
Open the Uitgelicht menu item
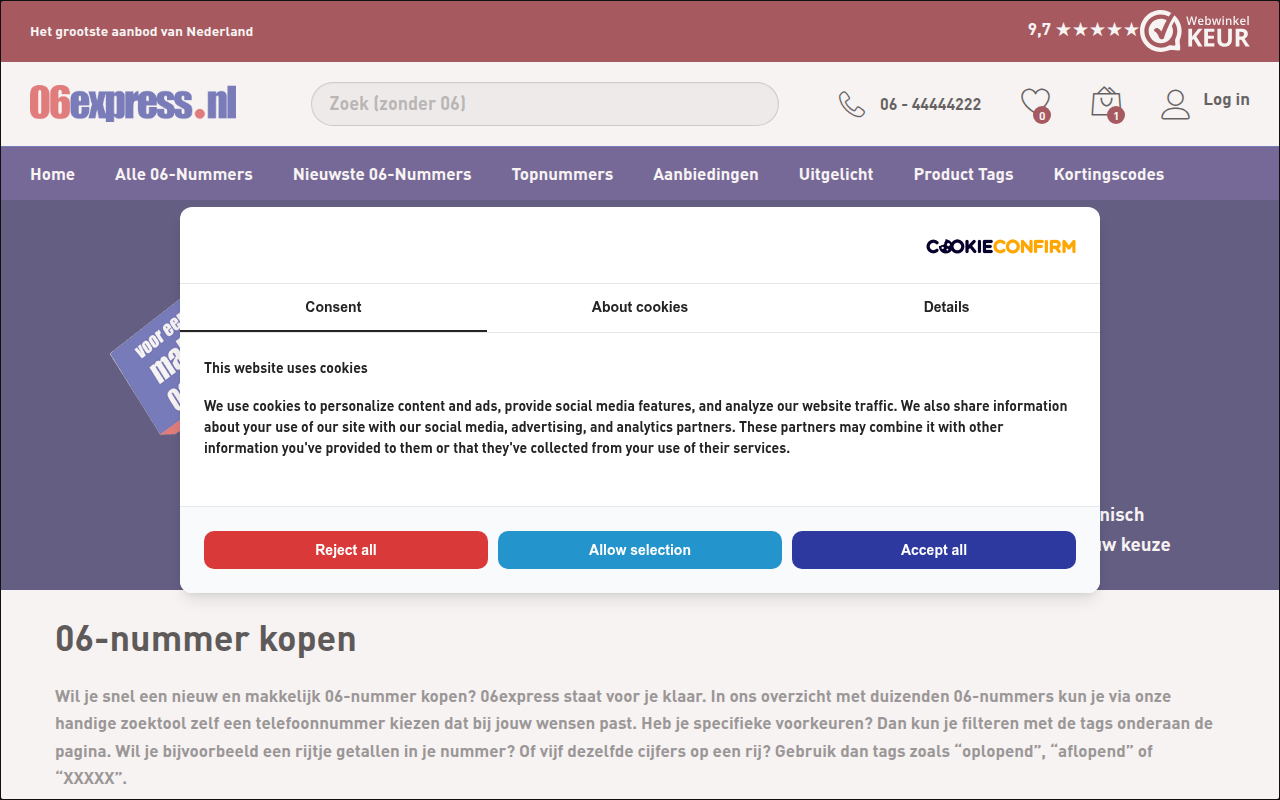pos(836,174)
